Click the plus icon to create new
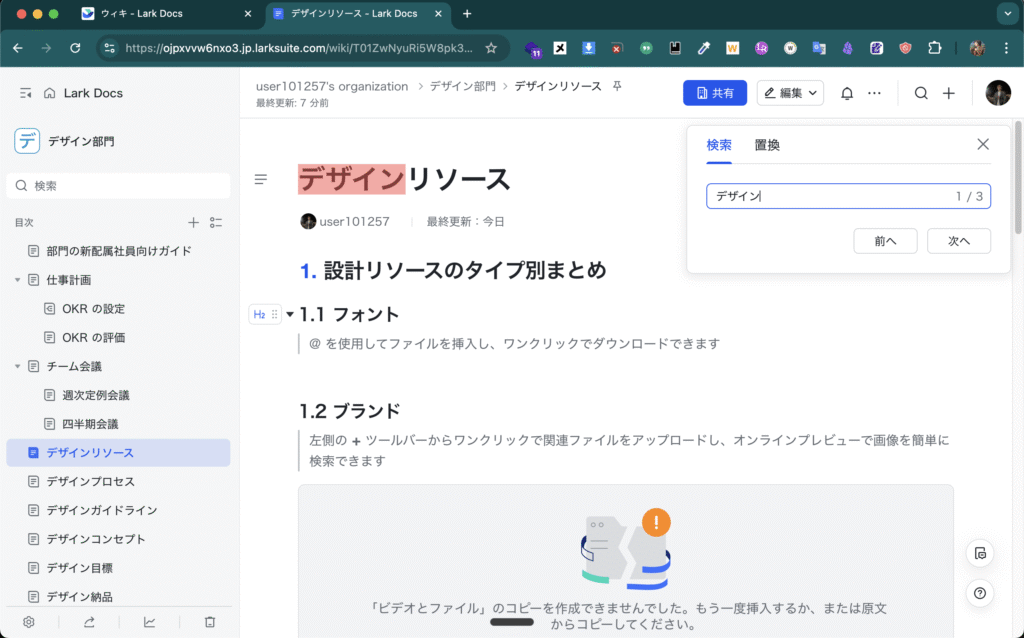1024x638 pixels. [x=949, y=93]
